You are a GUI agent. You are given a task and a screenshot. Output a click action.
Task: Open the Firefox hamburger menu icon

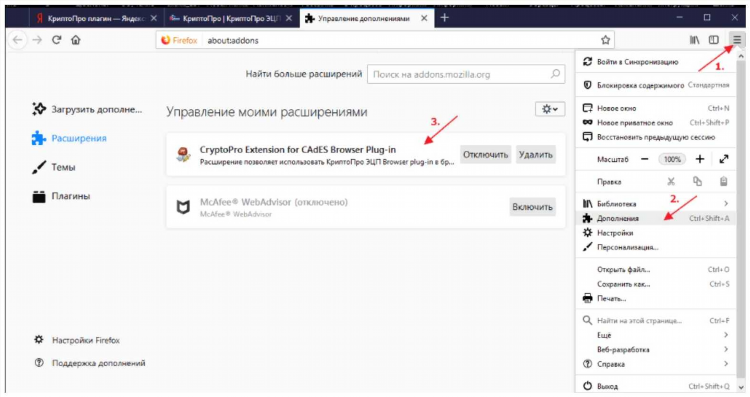(737, 40)
